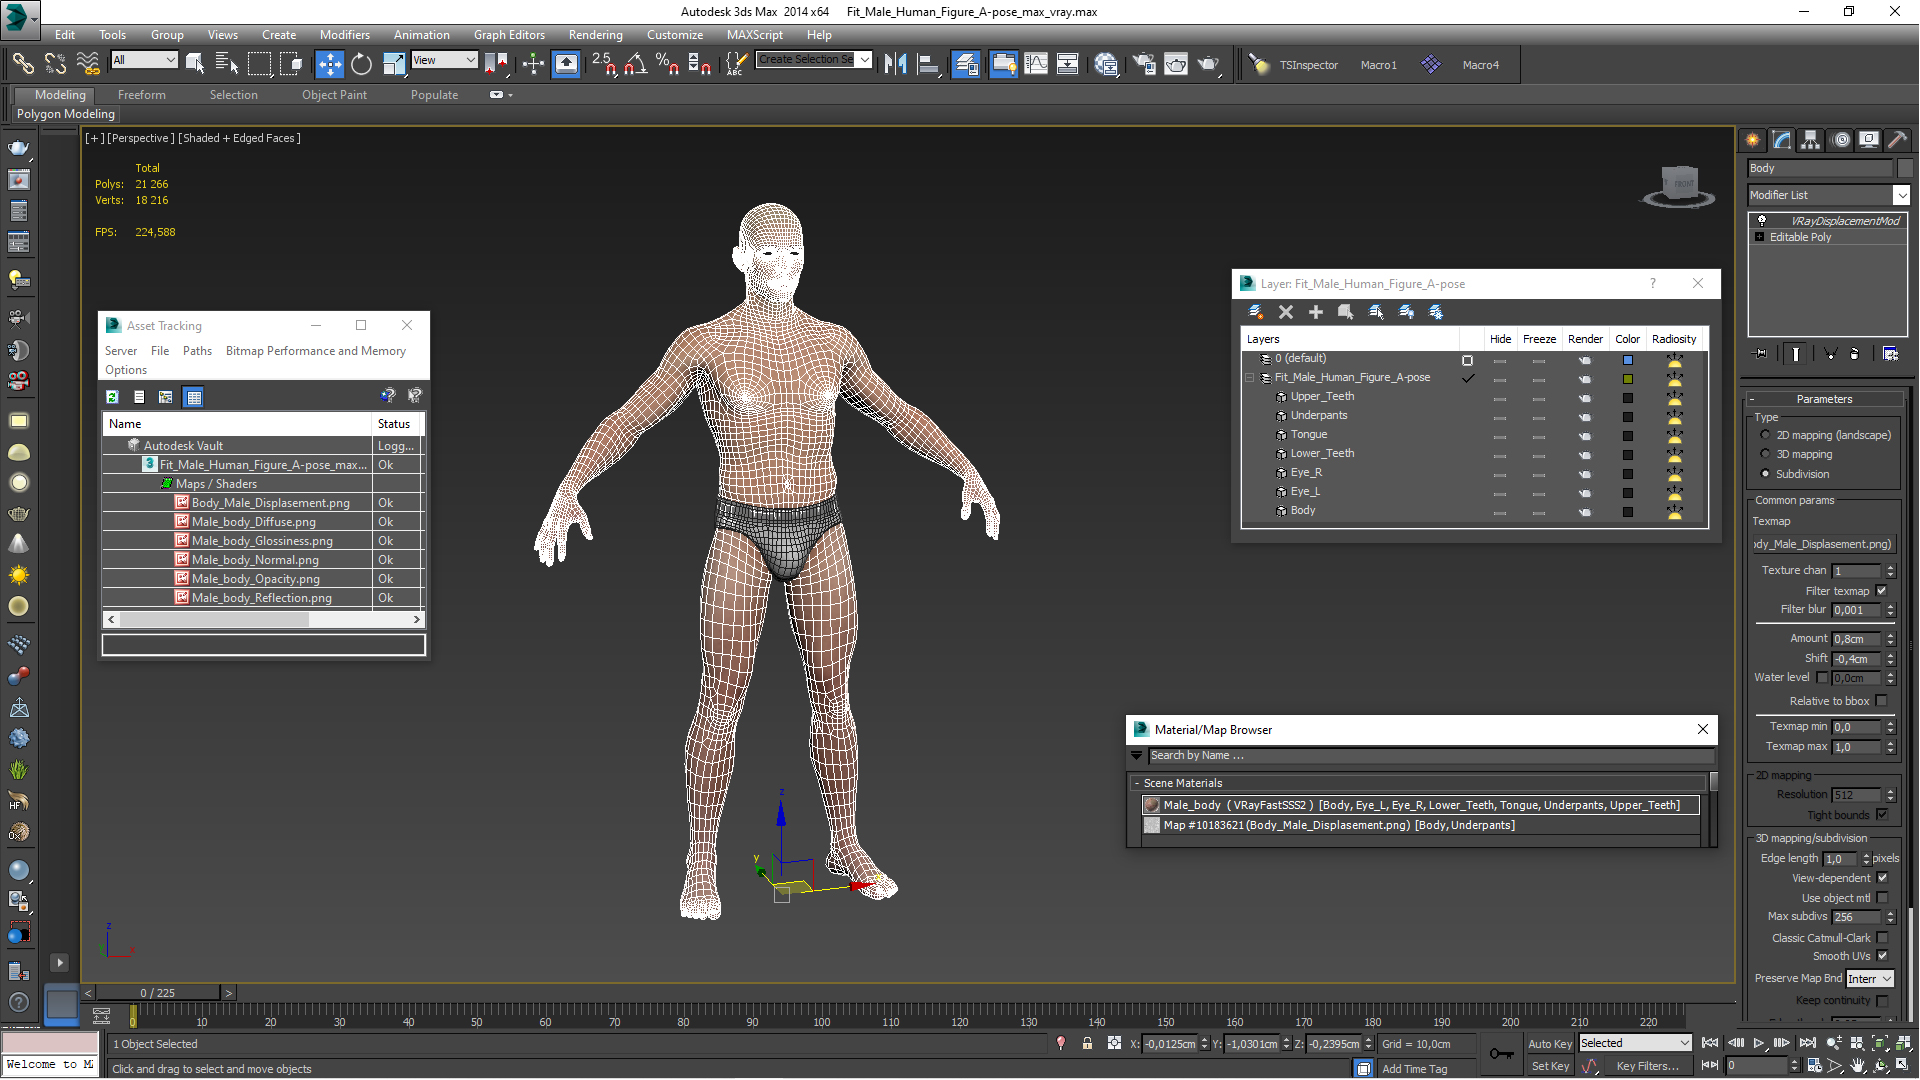The width and height of the screenshot is (1920, 1080).
Task: Enable the Use object mtl checkbox
Action: pos(1882,898)
